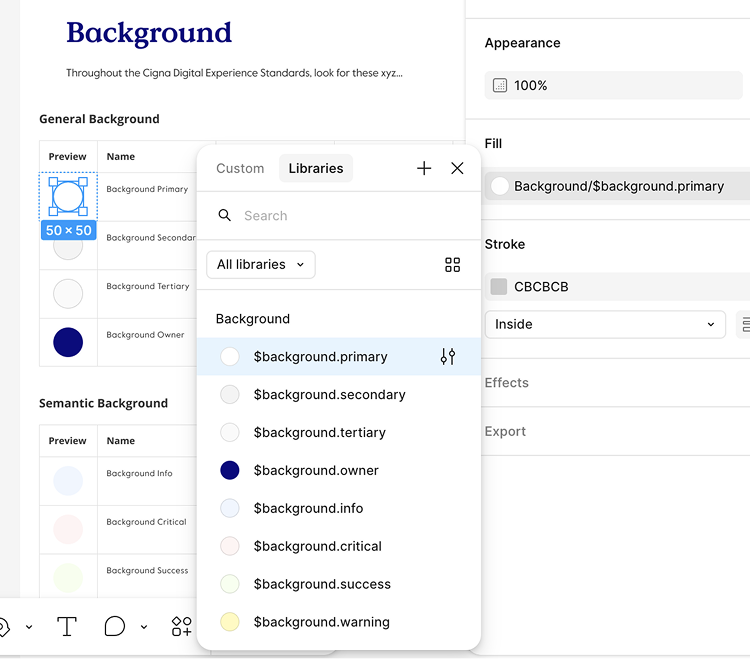Choose the $background.secondary style
Screen dimensions: 750x659
point(329,395)
